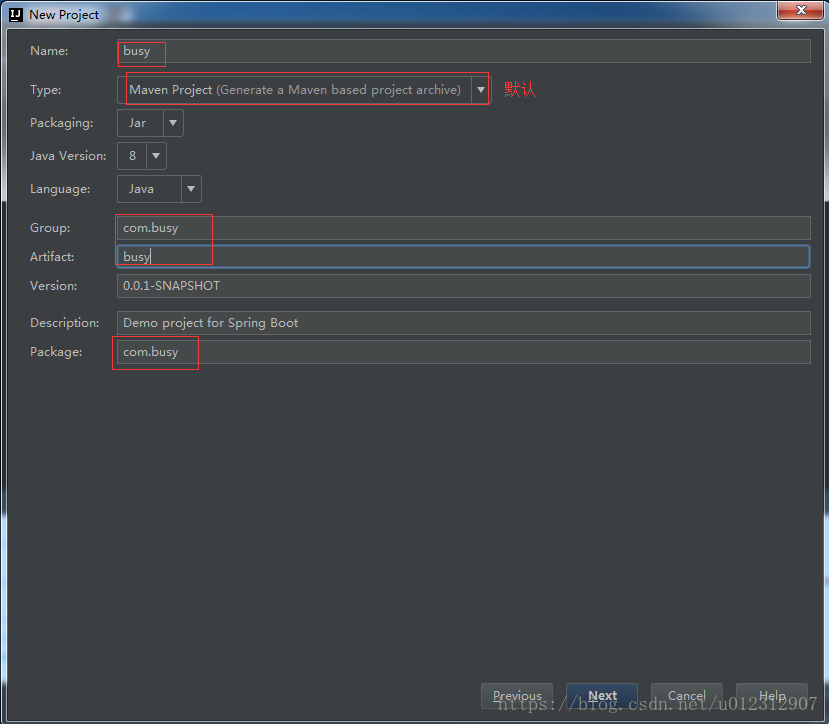
Task: Click the Group input field
Action: coord(463,228)
